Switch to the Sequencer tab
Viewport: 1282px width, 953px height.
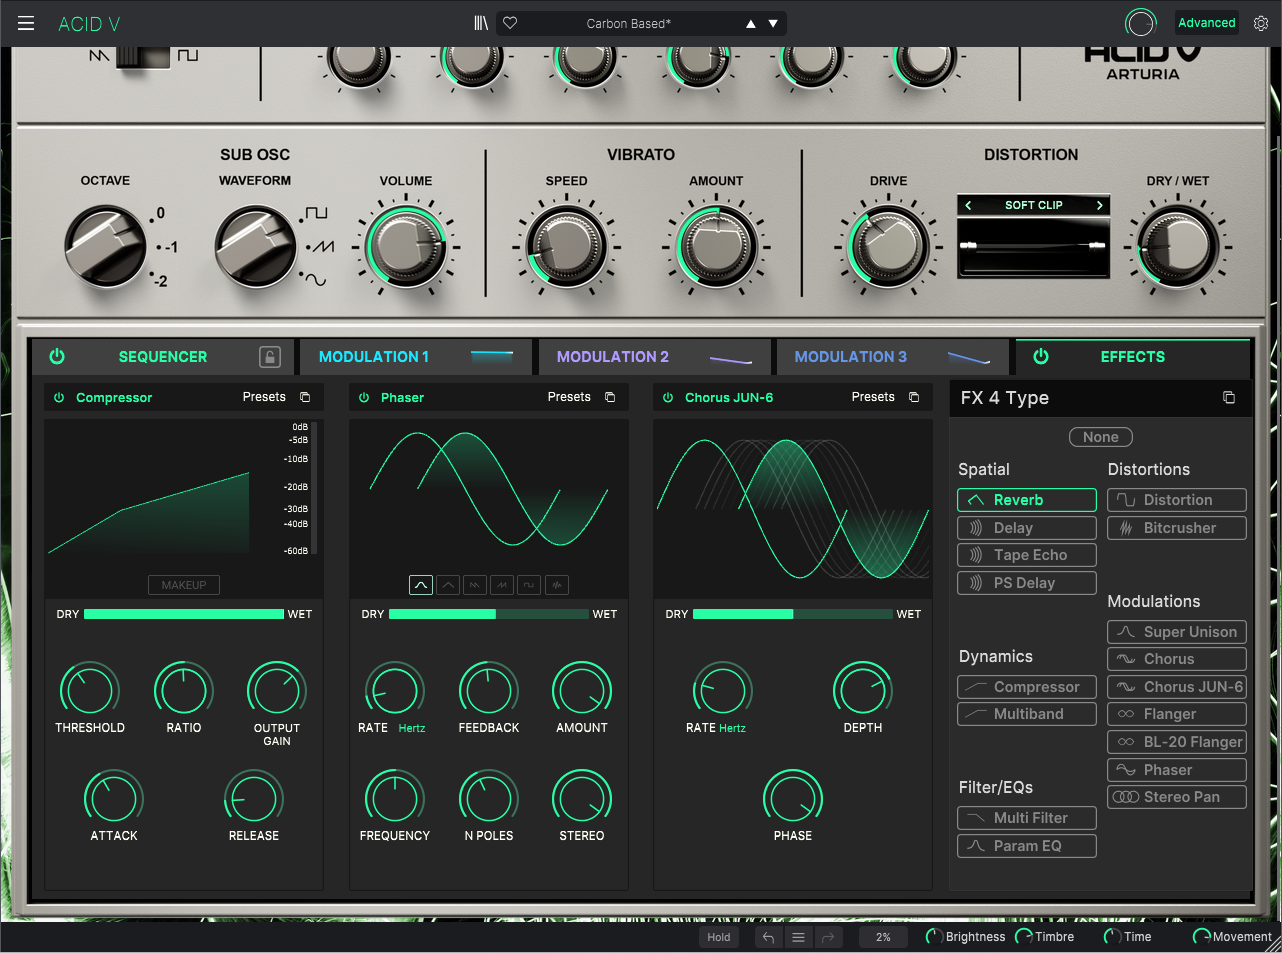point(163,357)
